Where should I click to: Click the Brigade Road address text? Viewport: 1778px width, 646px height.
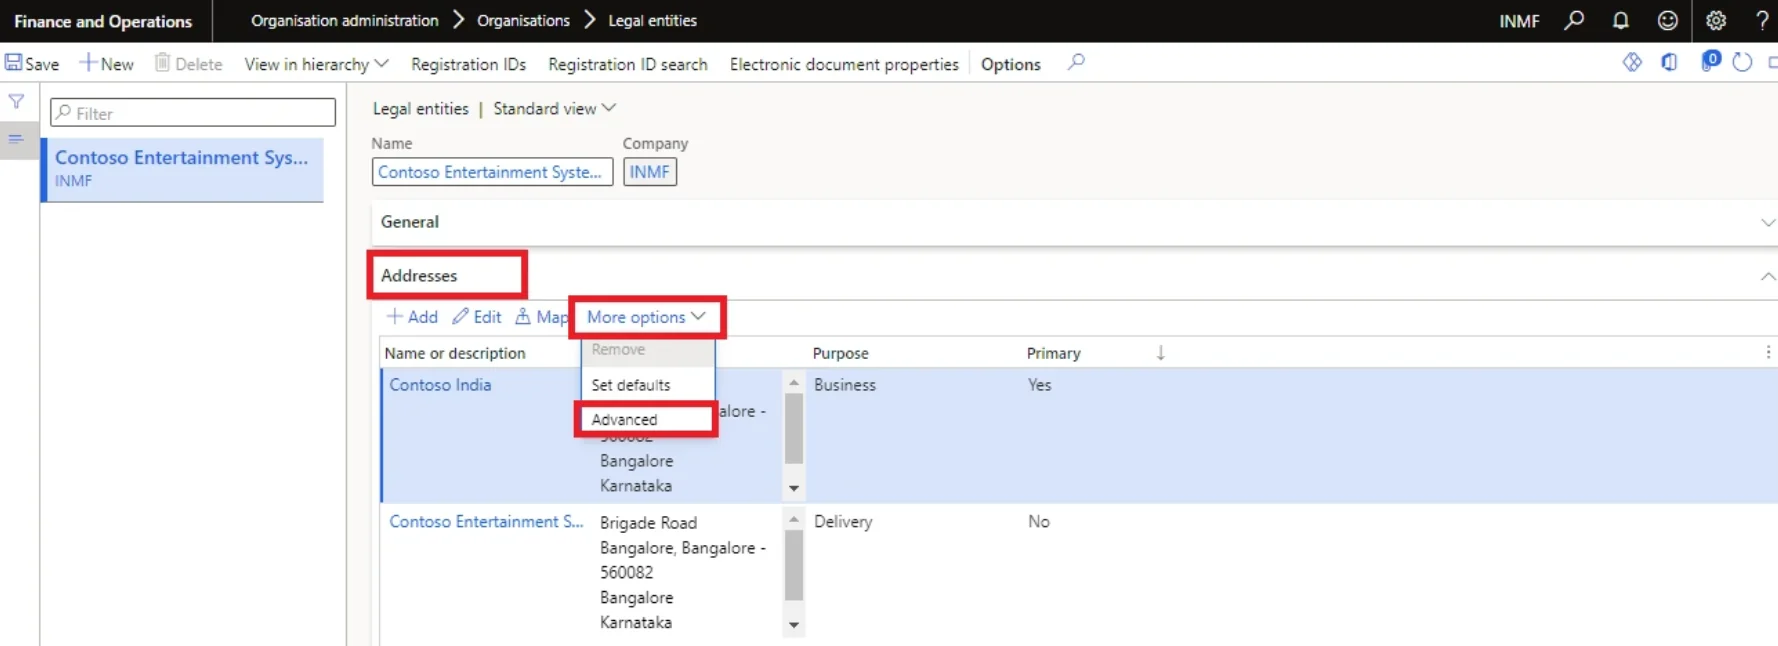(x=648, y=523)
